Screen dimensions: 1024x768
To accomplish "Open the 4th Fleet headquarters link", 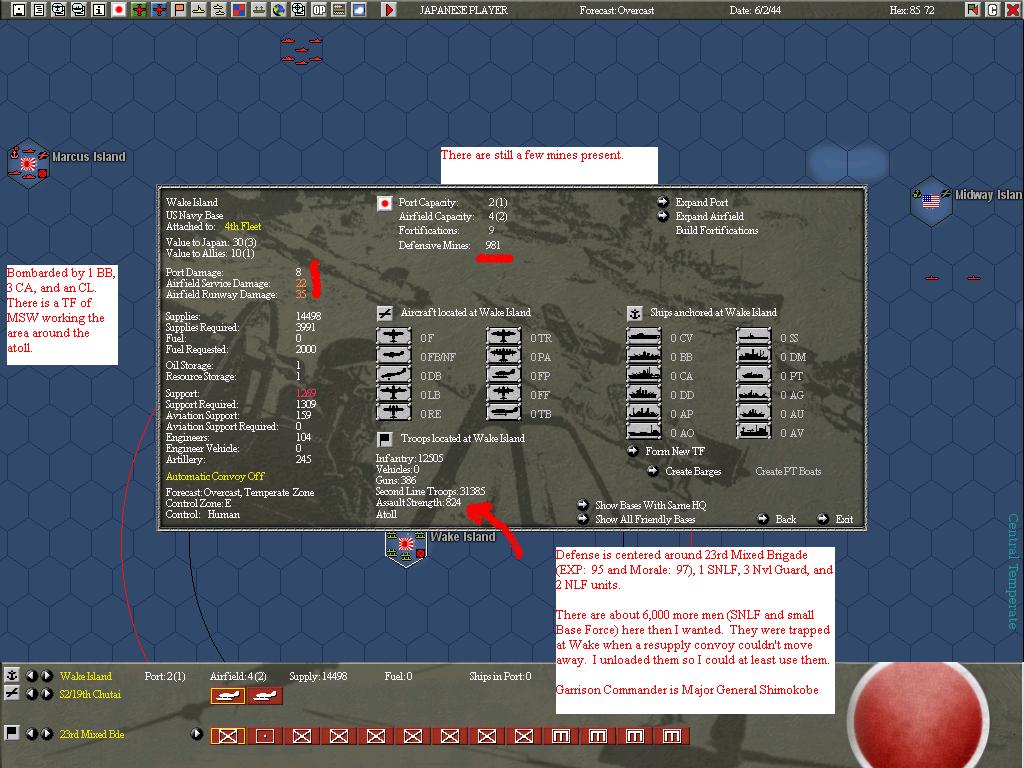I will tap(242, 227).
